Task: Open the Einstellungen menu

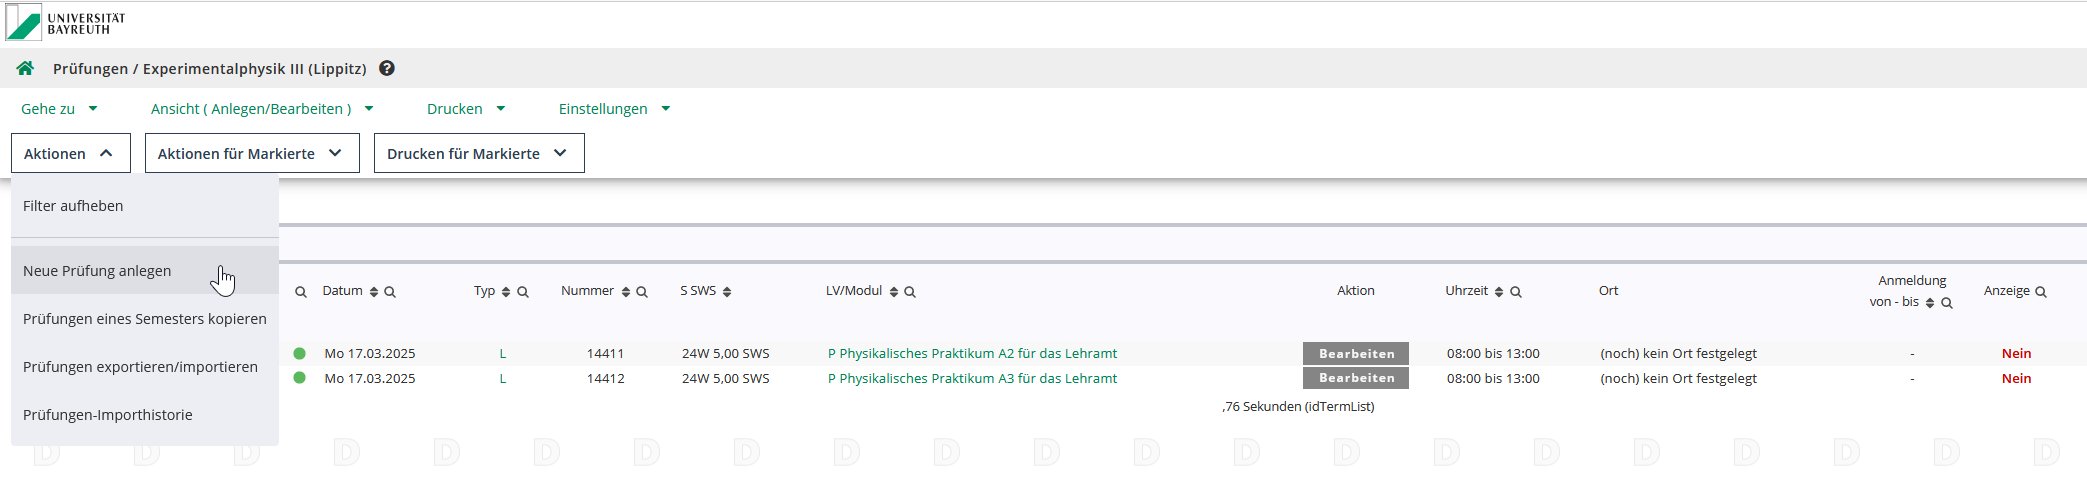Action: point(613,109)
